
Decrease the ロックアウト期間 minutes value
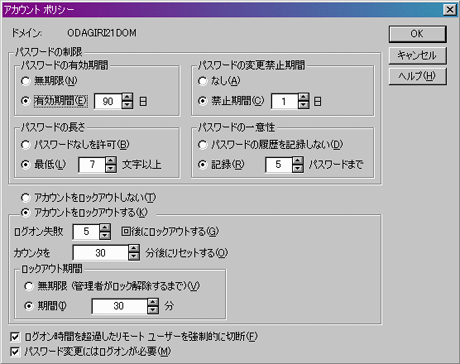(x=153, y=310)
